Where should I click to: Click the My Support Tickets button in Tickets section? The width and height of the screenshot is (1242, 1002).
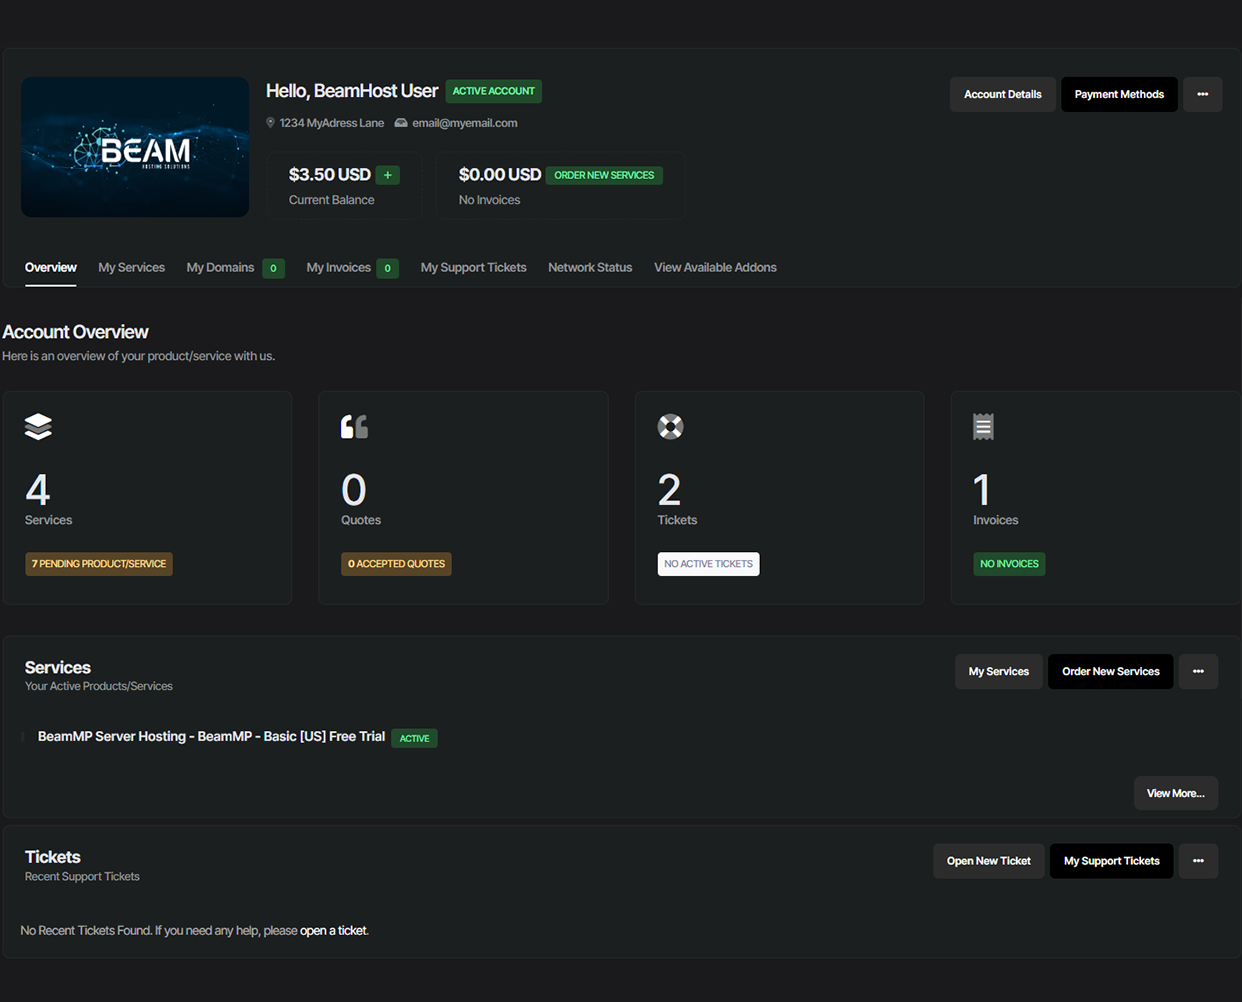click(x=1112, y=861)
